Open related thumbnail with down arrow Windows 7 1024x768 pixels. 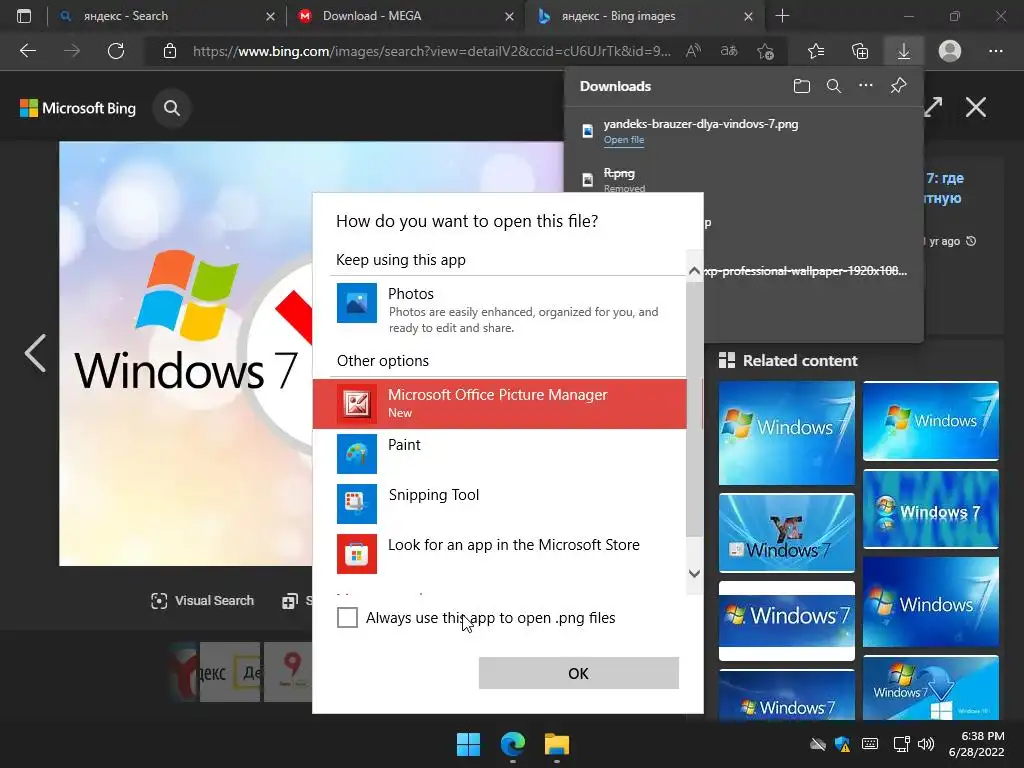click(x=931, y=688)
